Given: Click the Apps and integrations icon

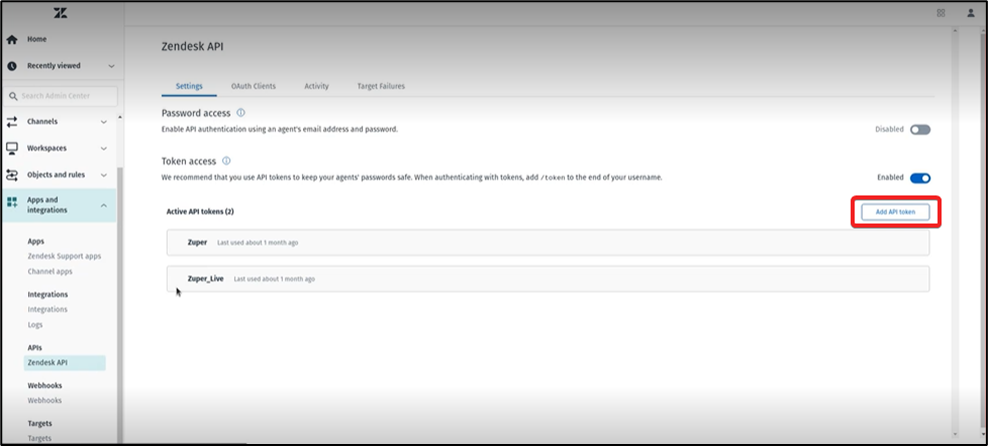Looking at the screenshot, I should (x=11, y=202).
